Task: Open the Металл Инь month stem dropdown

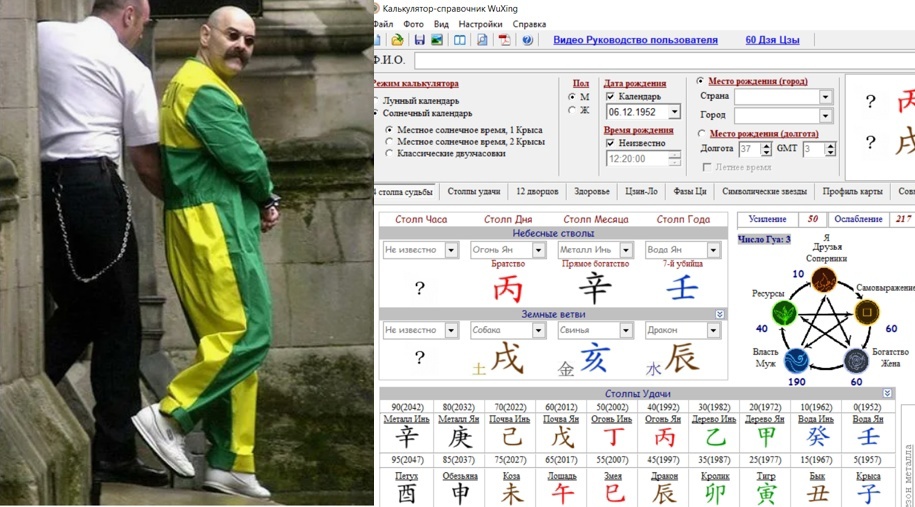Action: [626, 250]
